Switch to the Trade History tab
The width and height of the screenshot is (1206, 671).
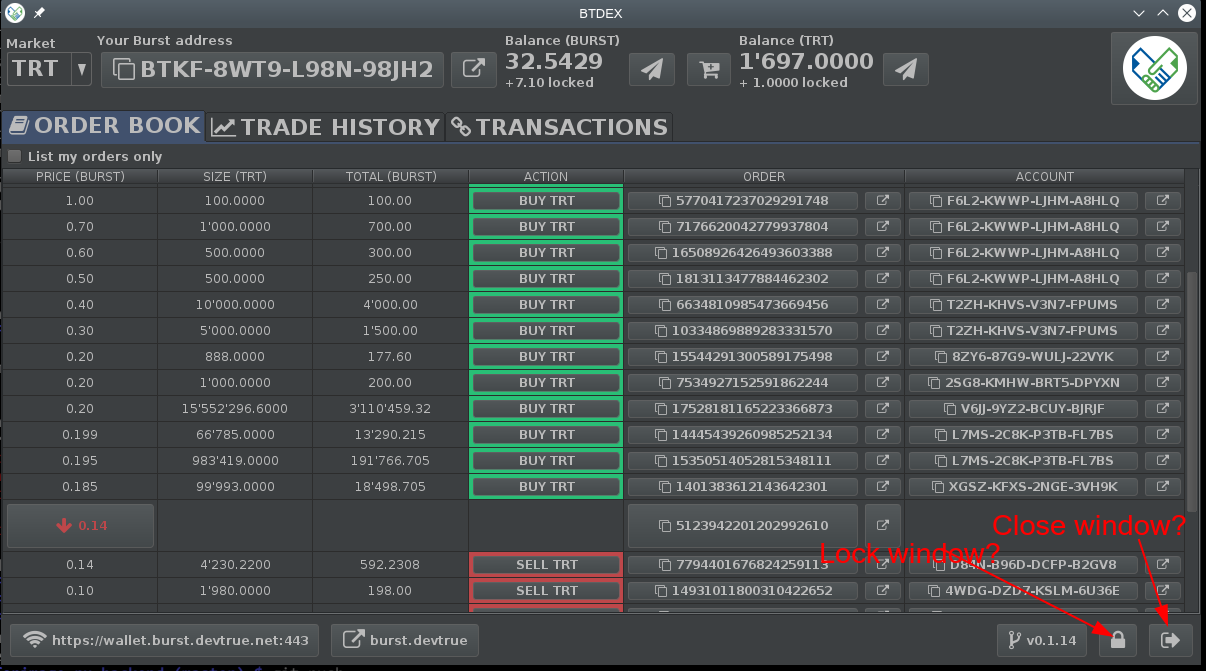click(326, 127)
